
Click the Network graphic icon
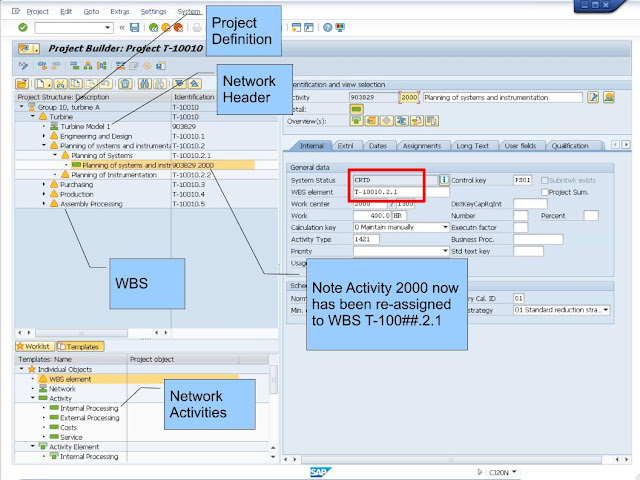[101, 66]
